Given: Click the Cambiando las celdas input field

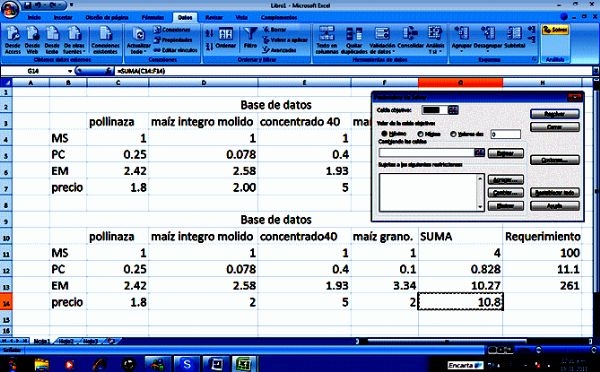Looking at the screenshot, I should point(427,153).
